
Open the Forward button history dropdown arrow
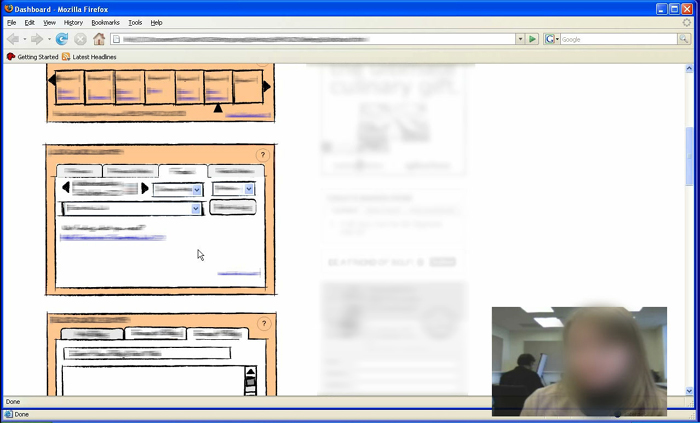(49, 39)
